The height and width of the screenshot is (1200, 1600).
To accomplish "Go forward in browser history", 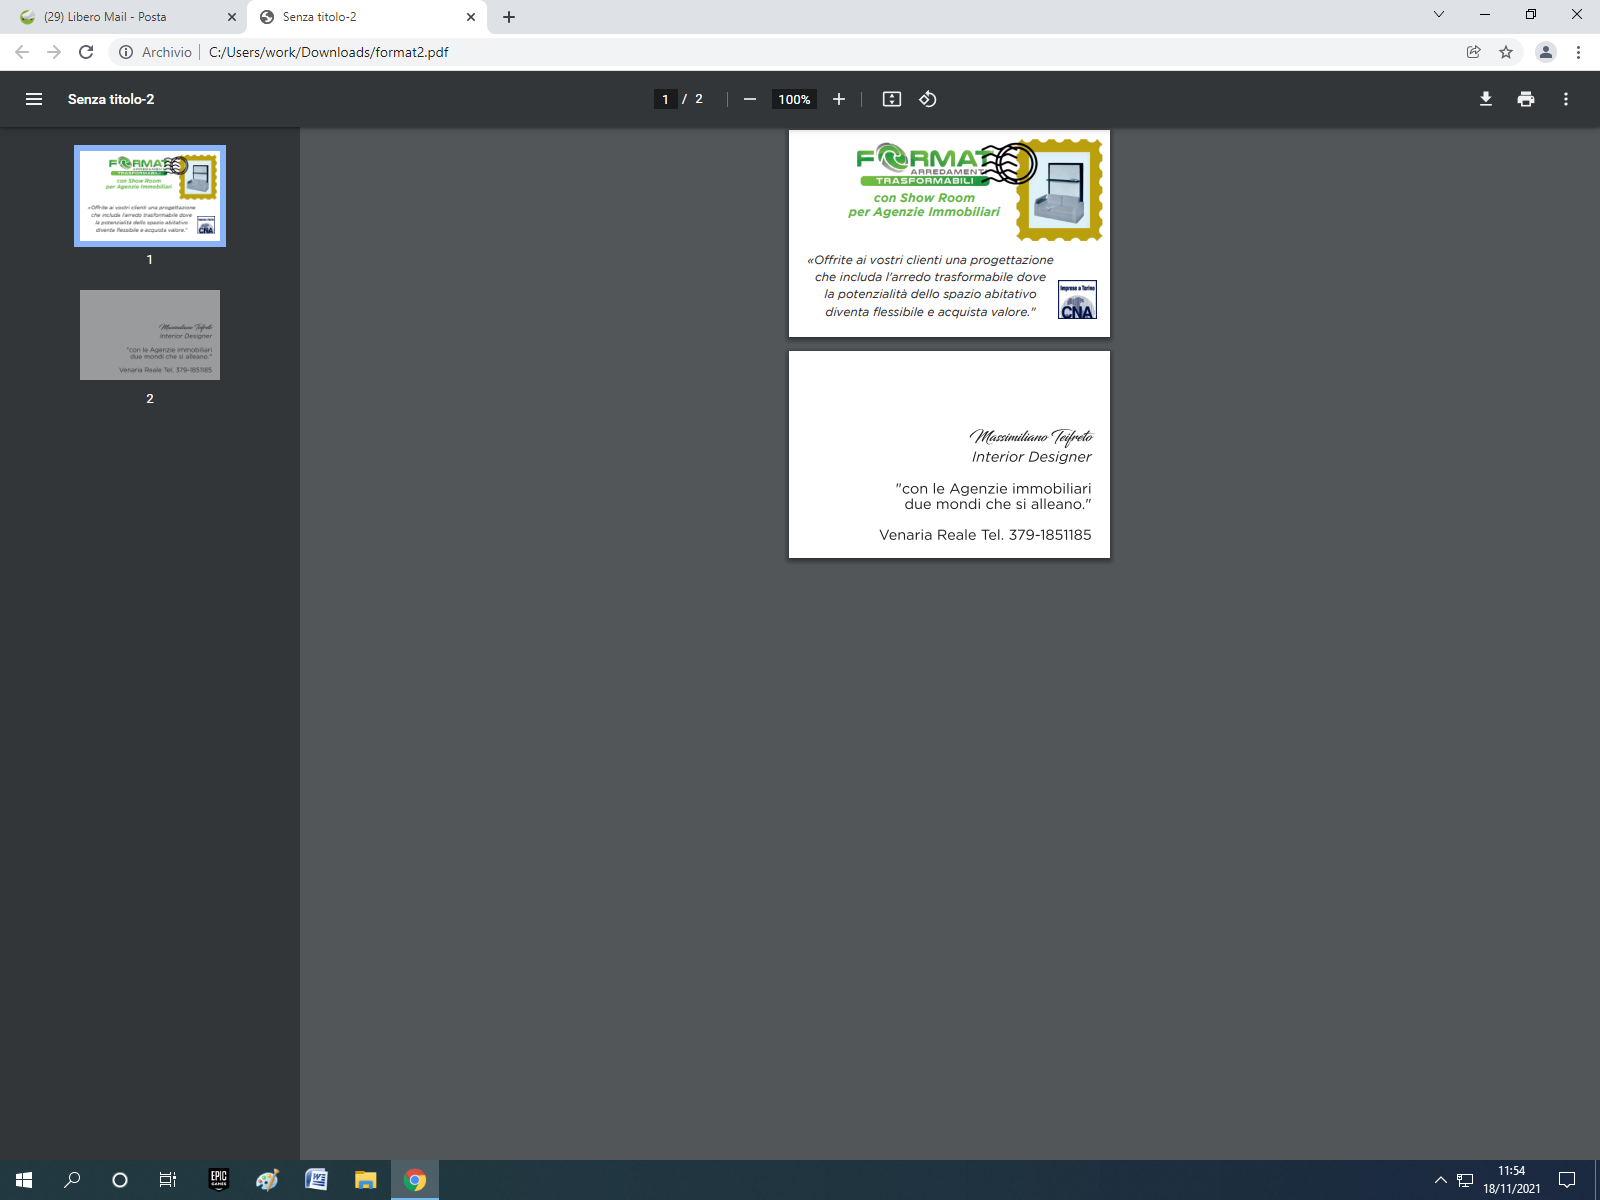I will point(54,52).
